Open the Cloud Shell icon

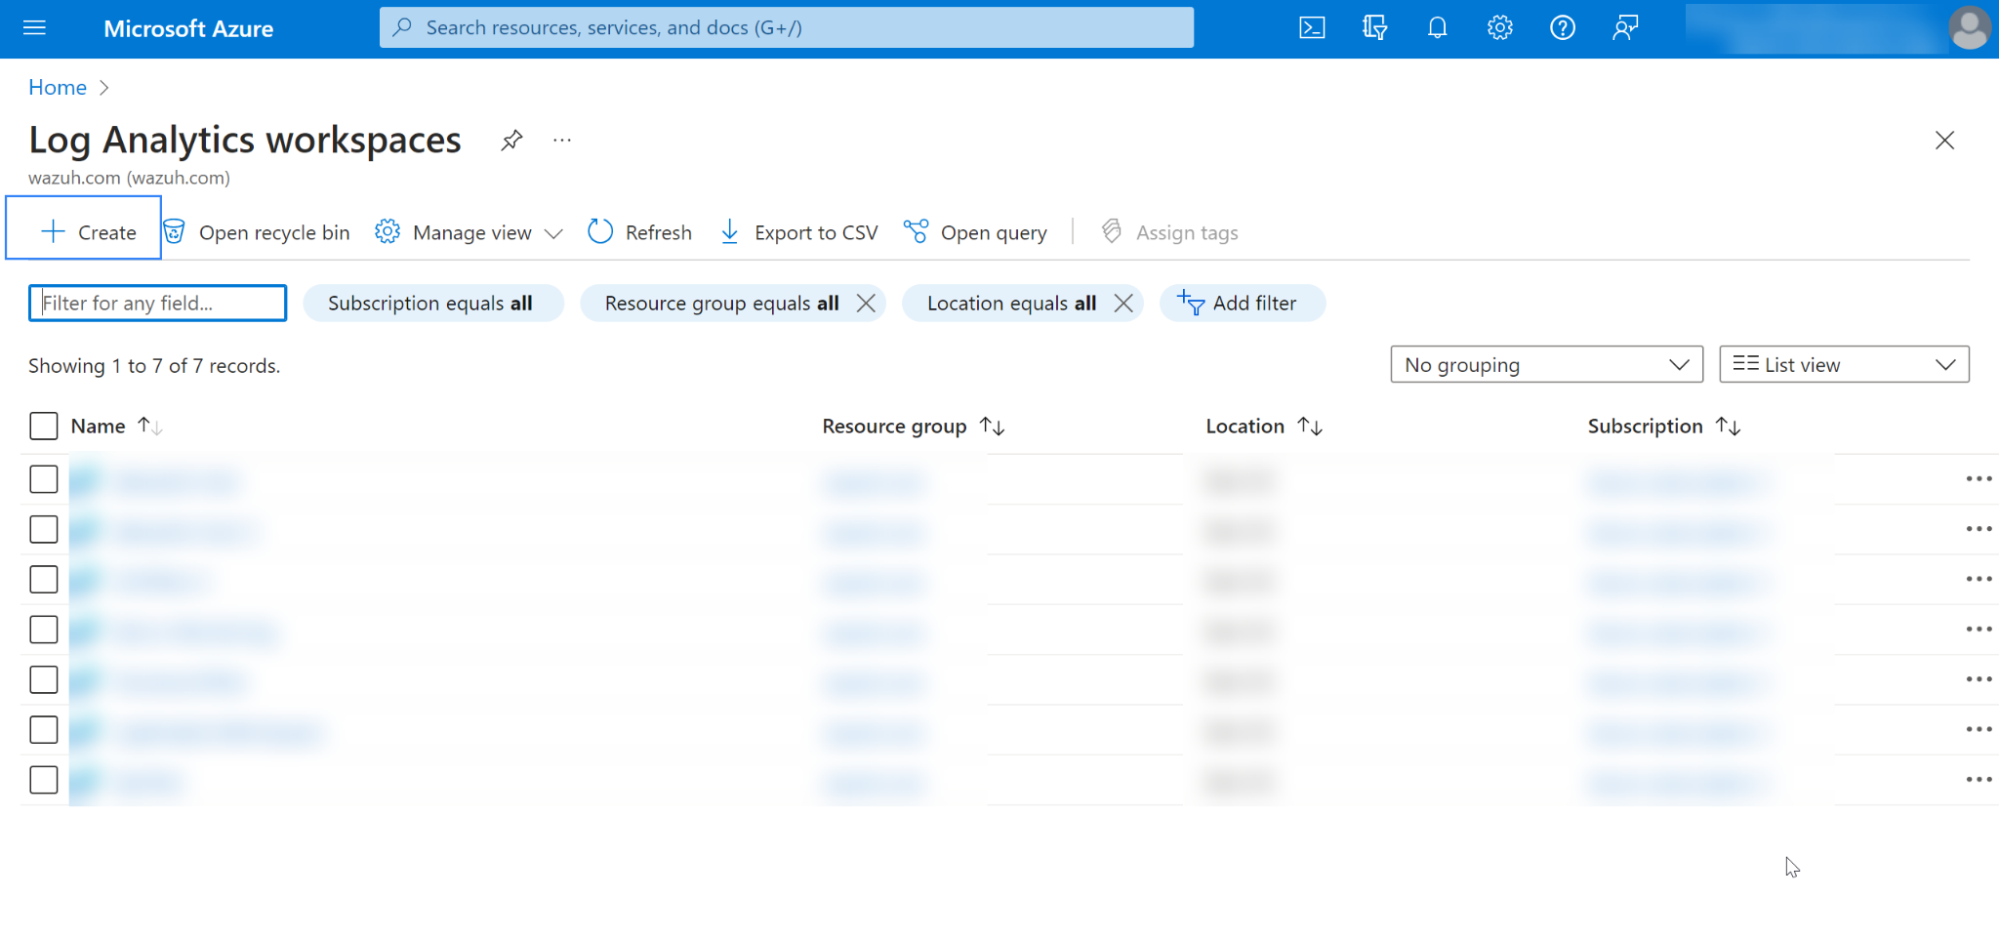(x=1311, y=28)
